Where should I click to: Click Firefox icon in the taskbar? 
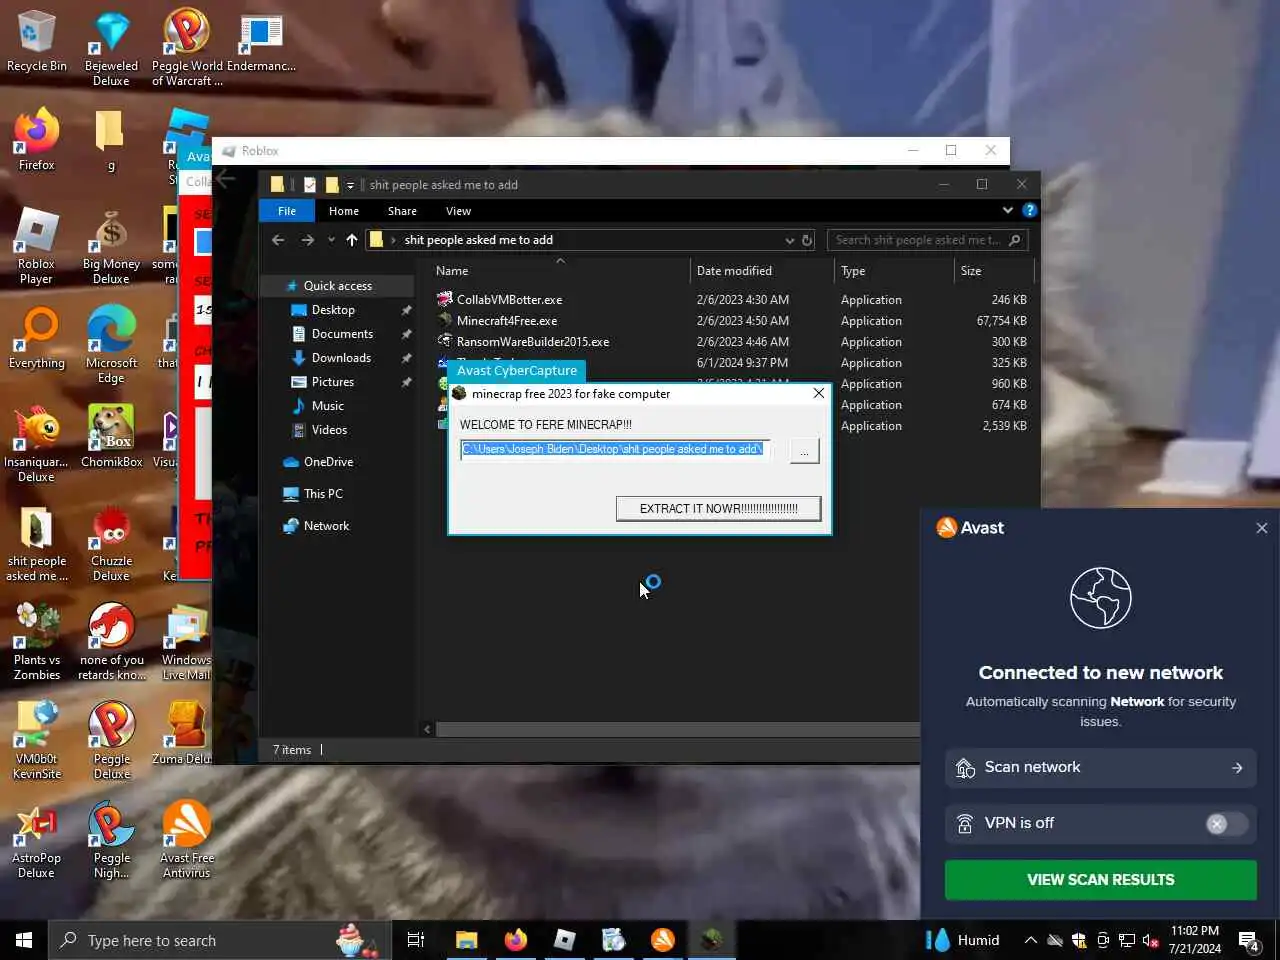(515, 940)
